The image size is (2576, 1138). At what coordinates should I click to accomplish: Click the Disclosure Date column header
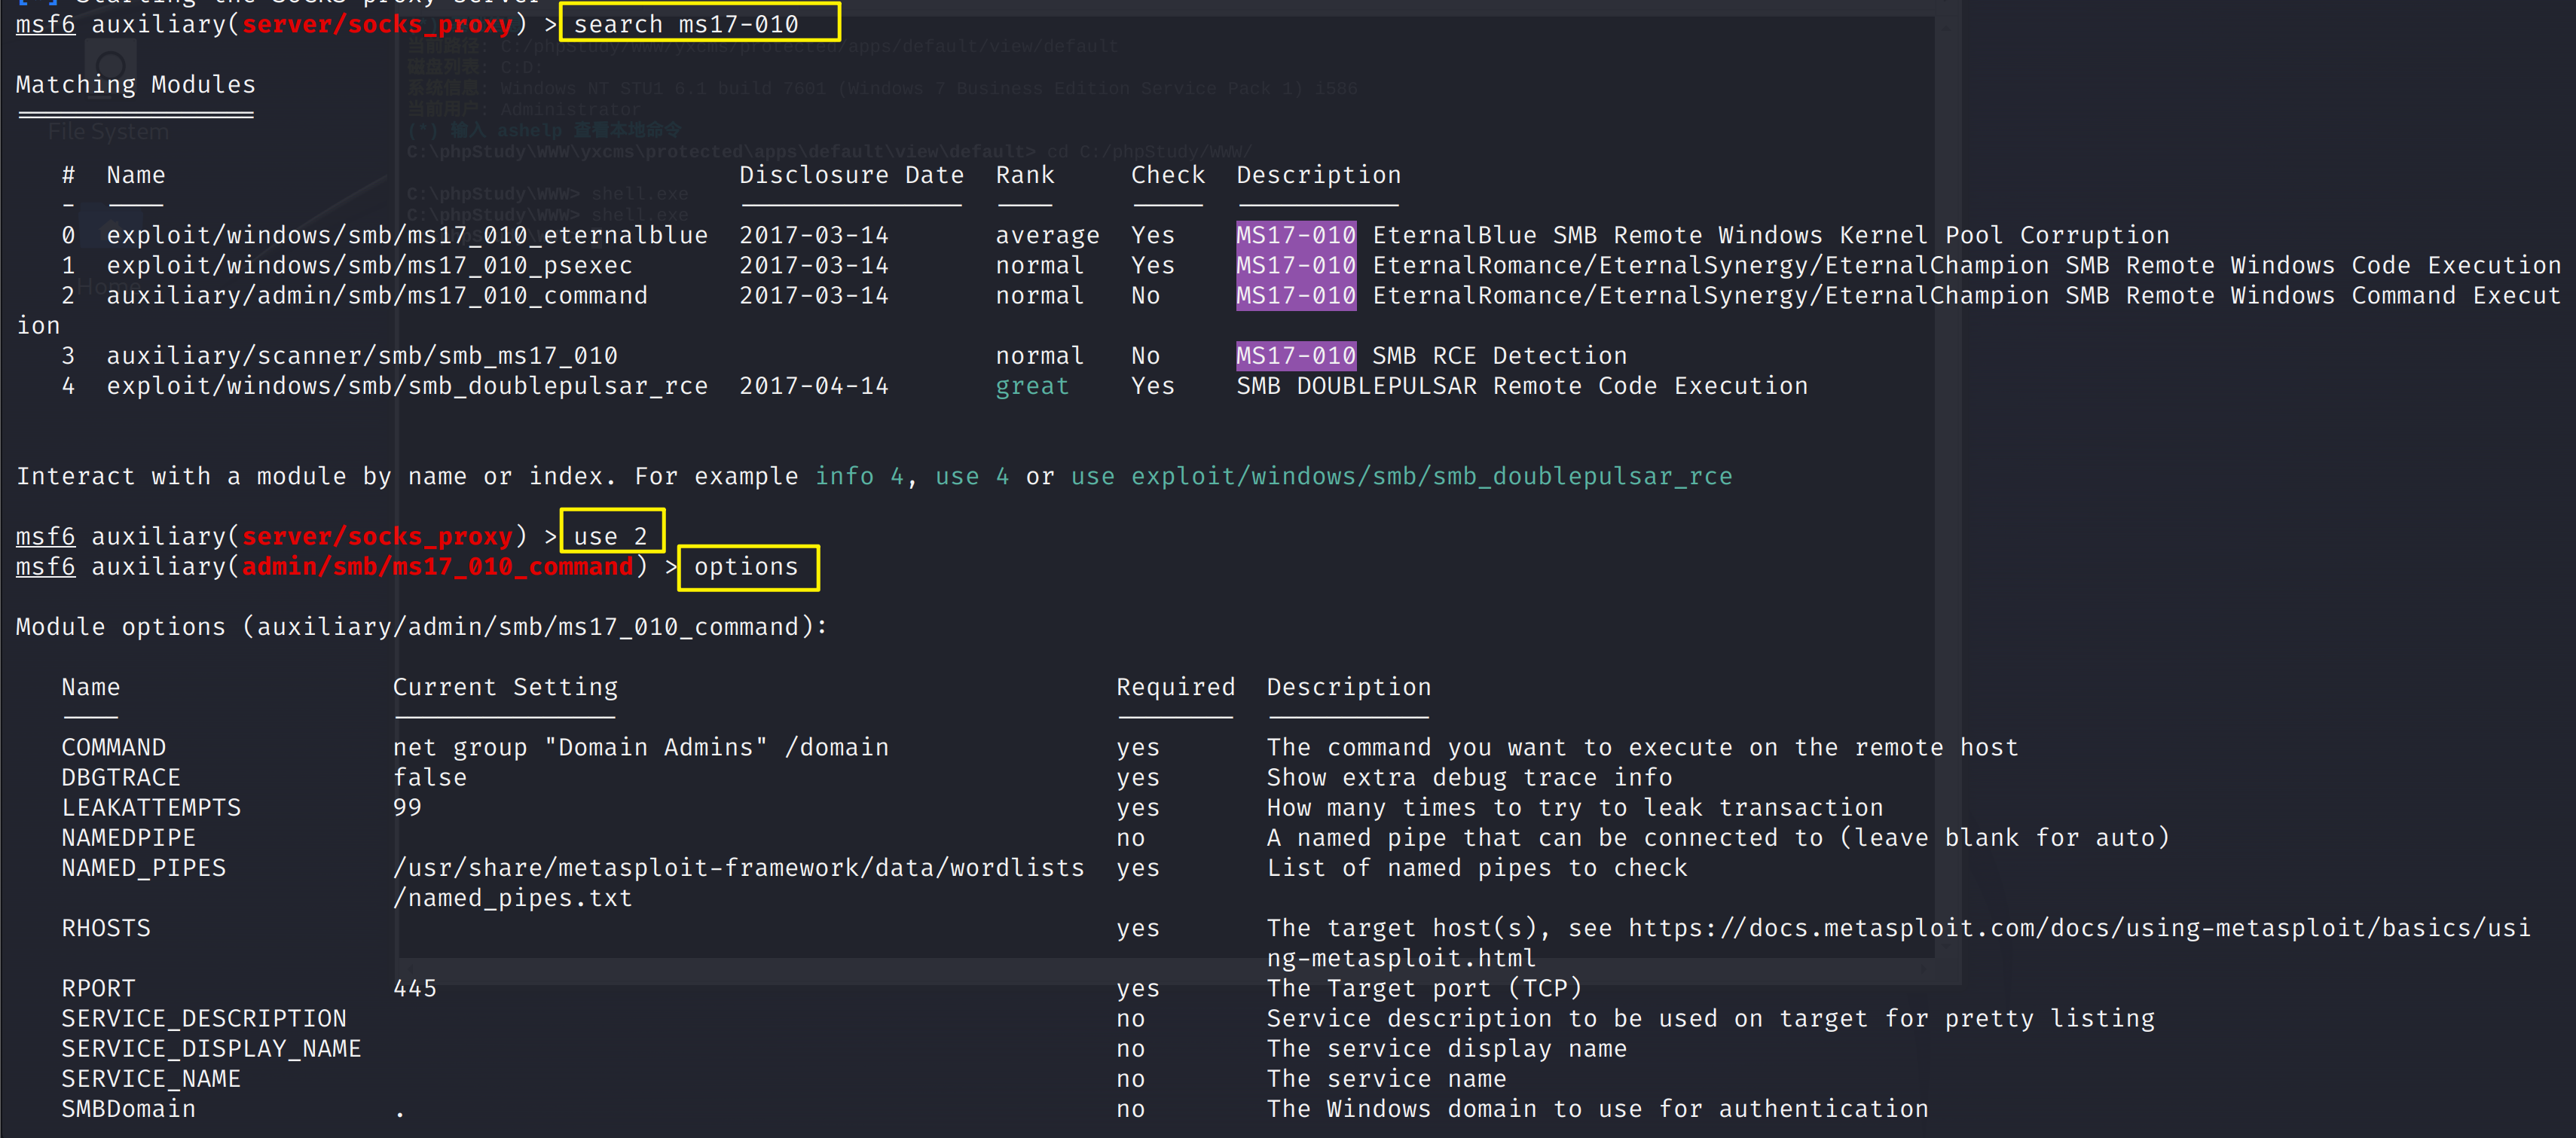point(852,175)
